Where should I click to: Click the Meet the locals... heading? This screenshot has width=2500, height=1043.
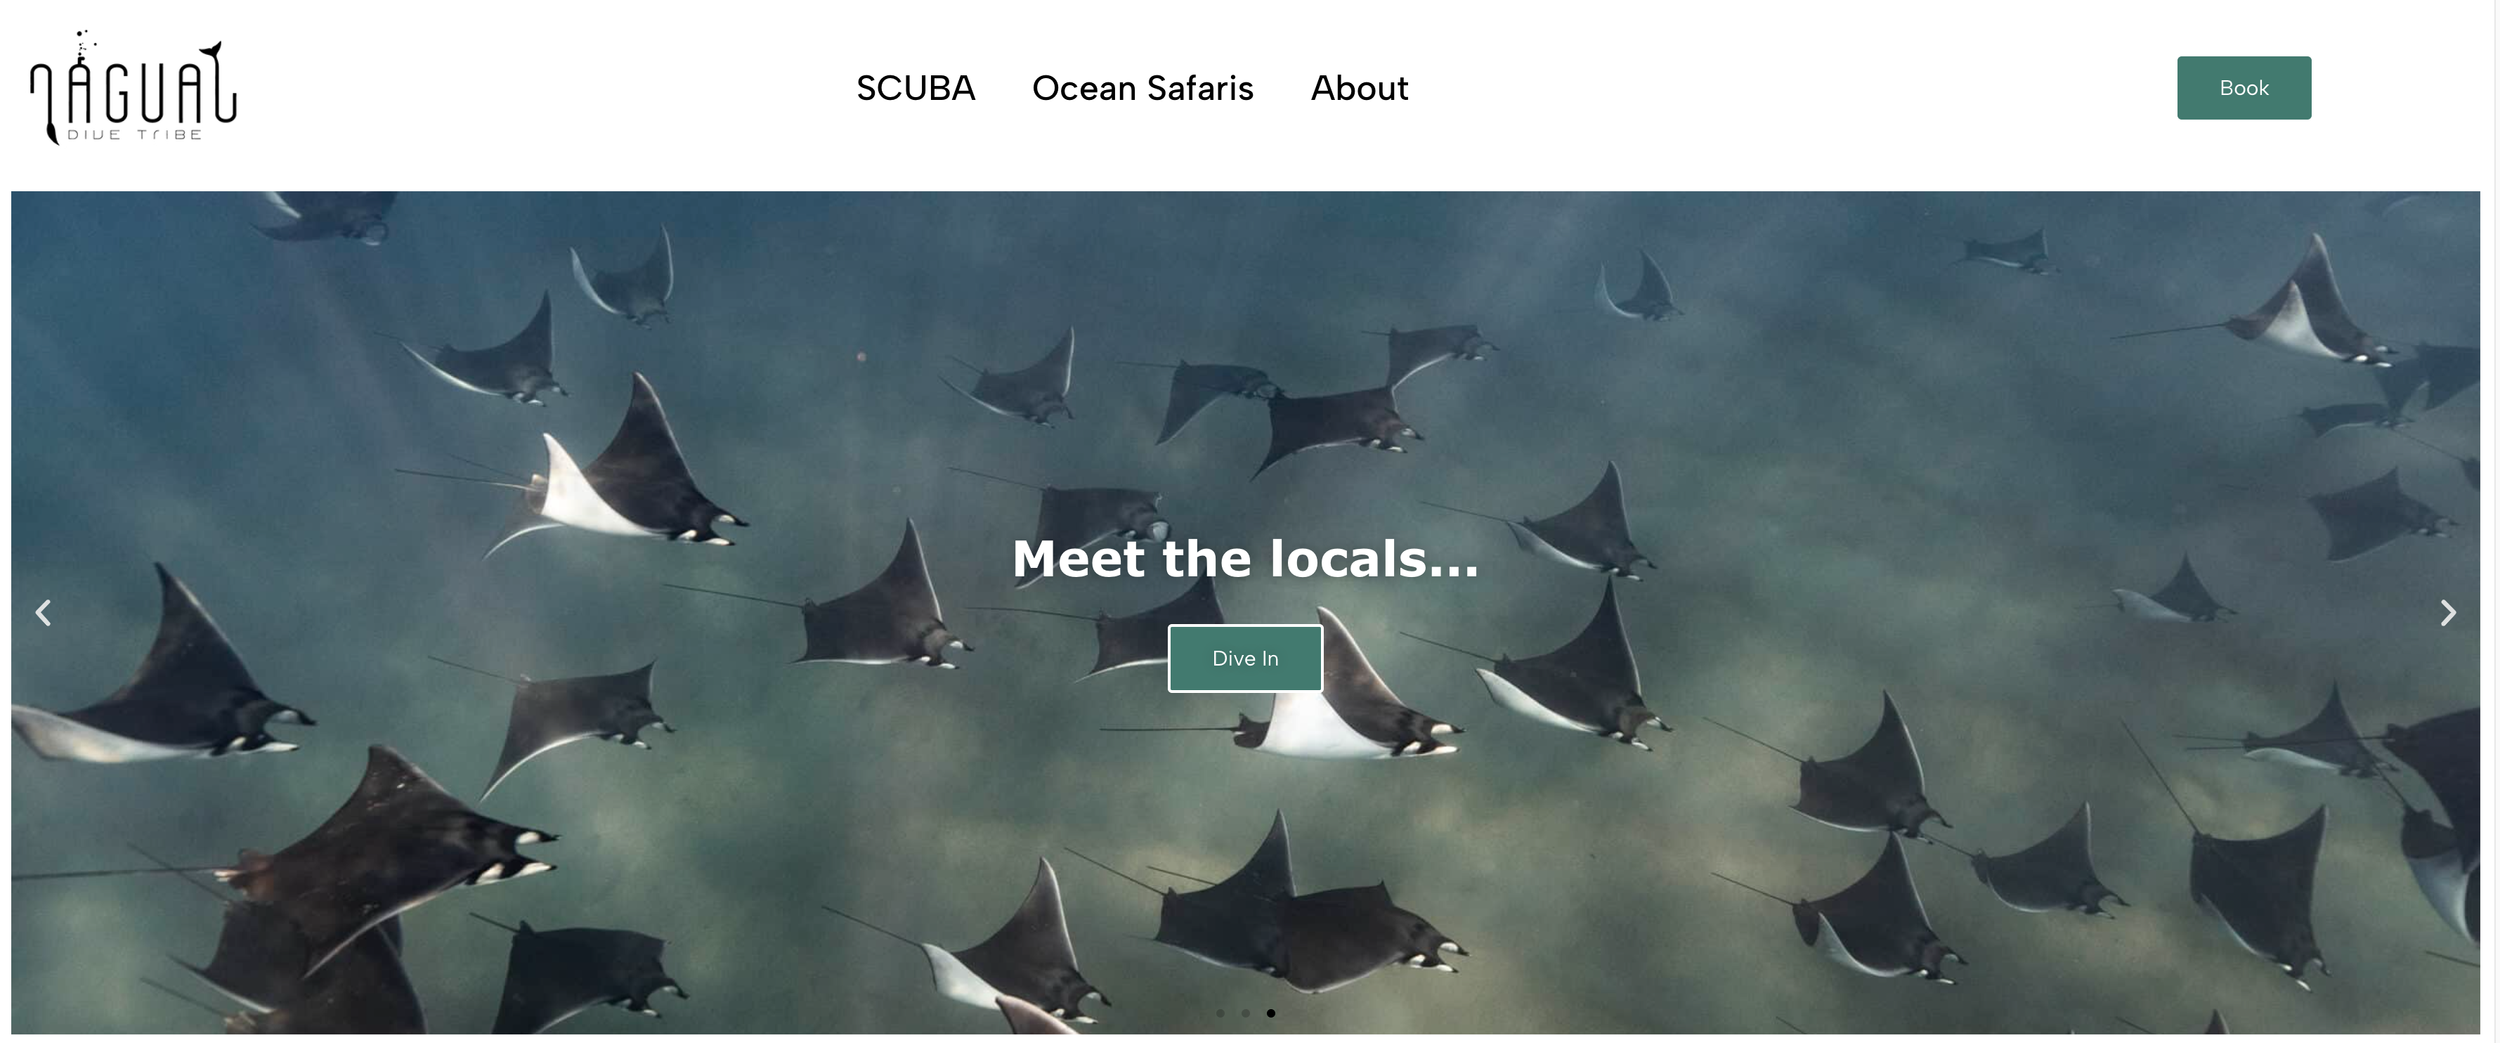(1245, 559)
